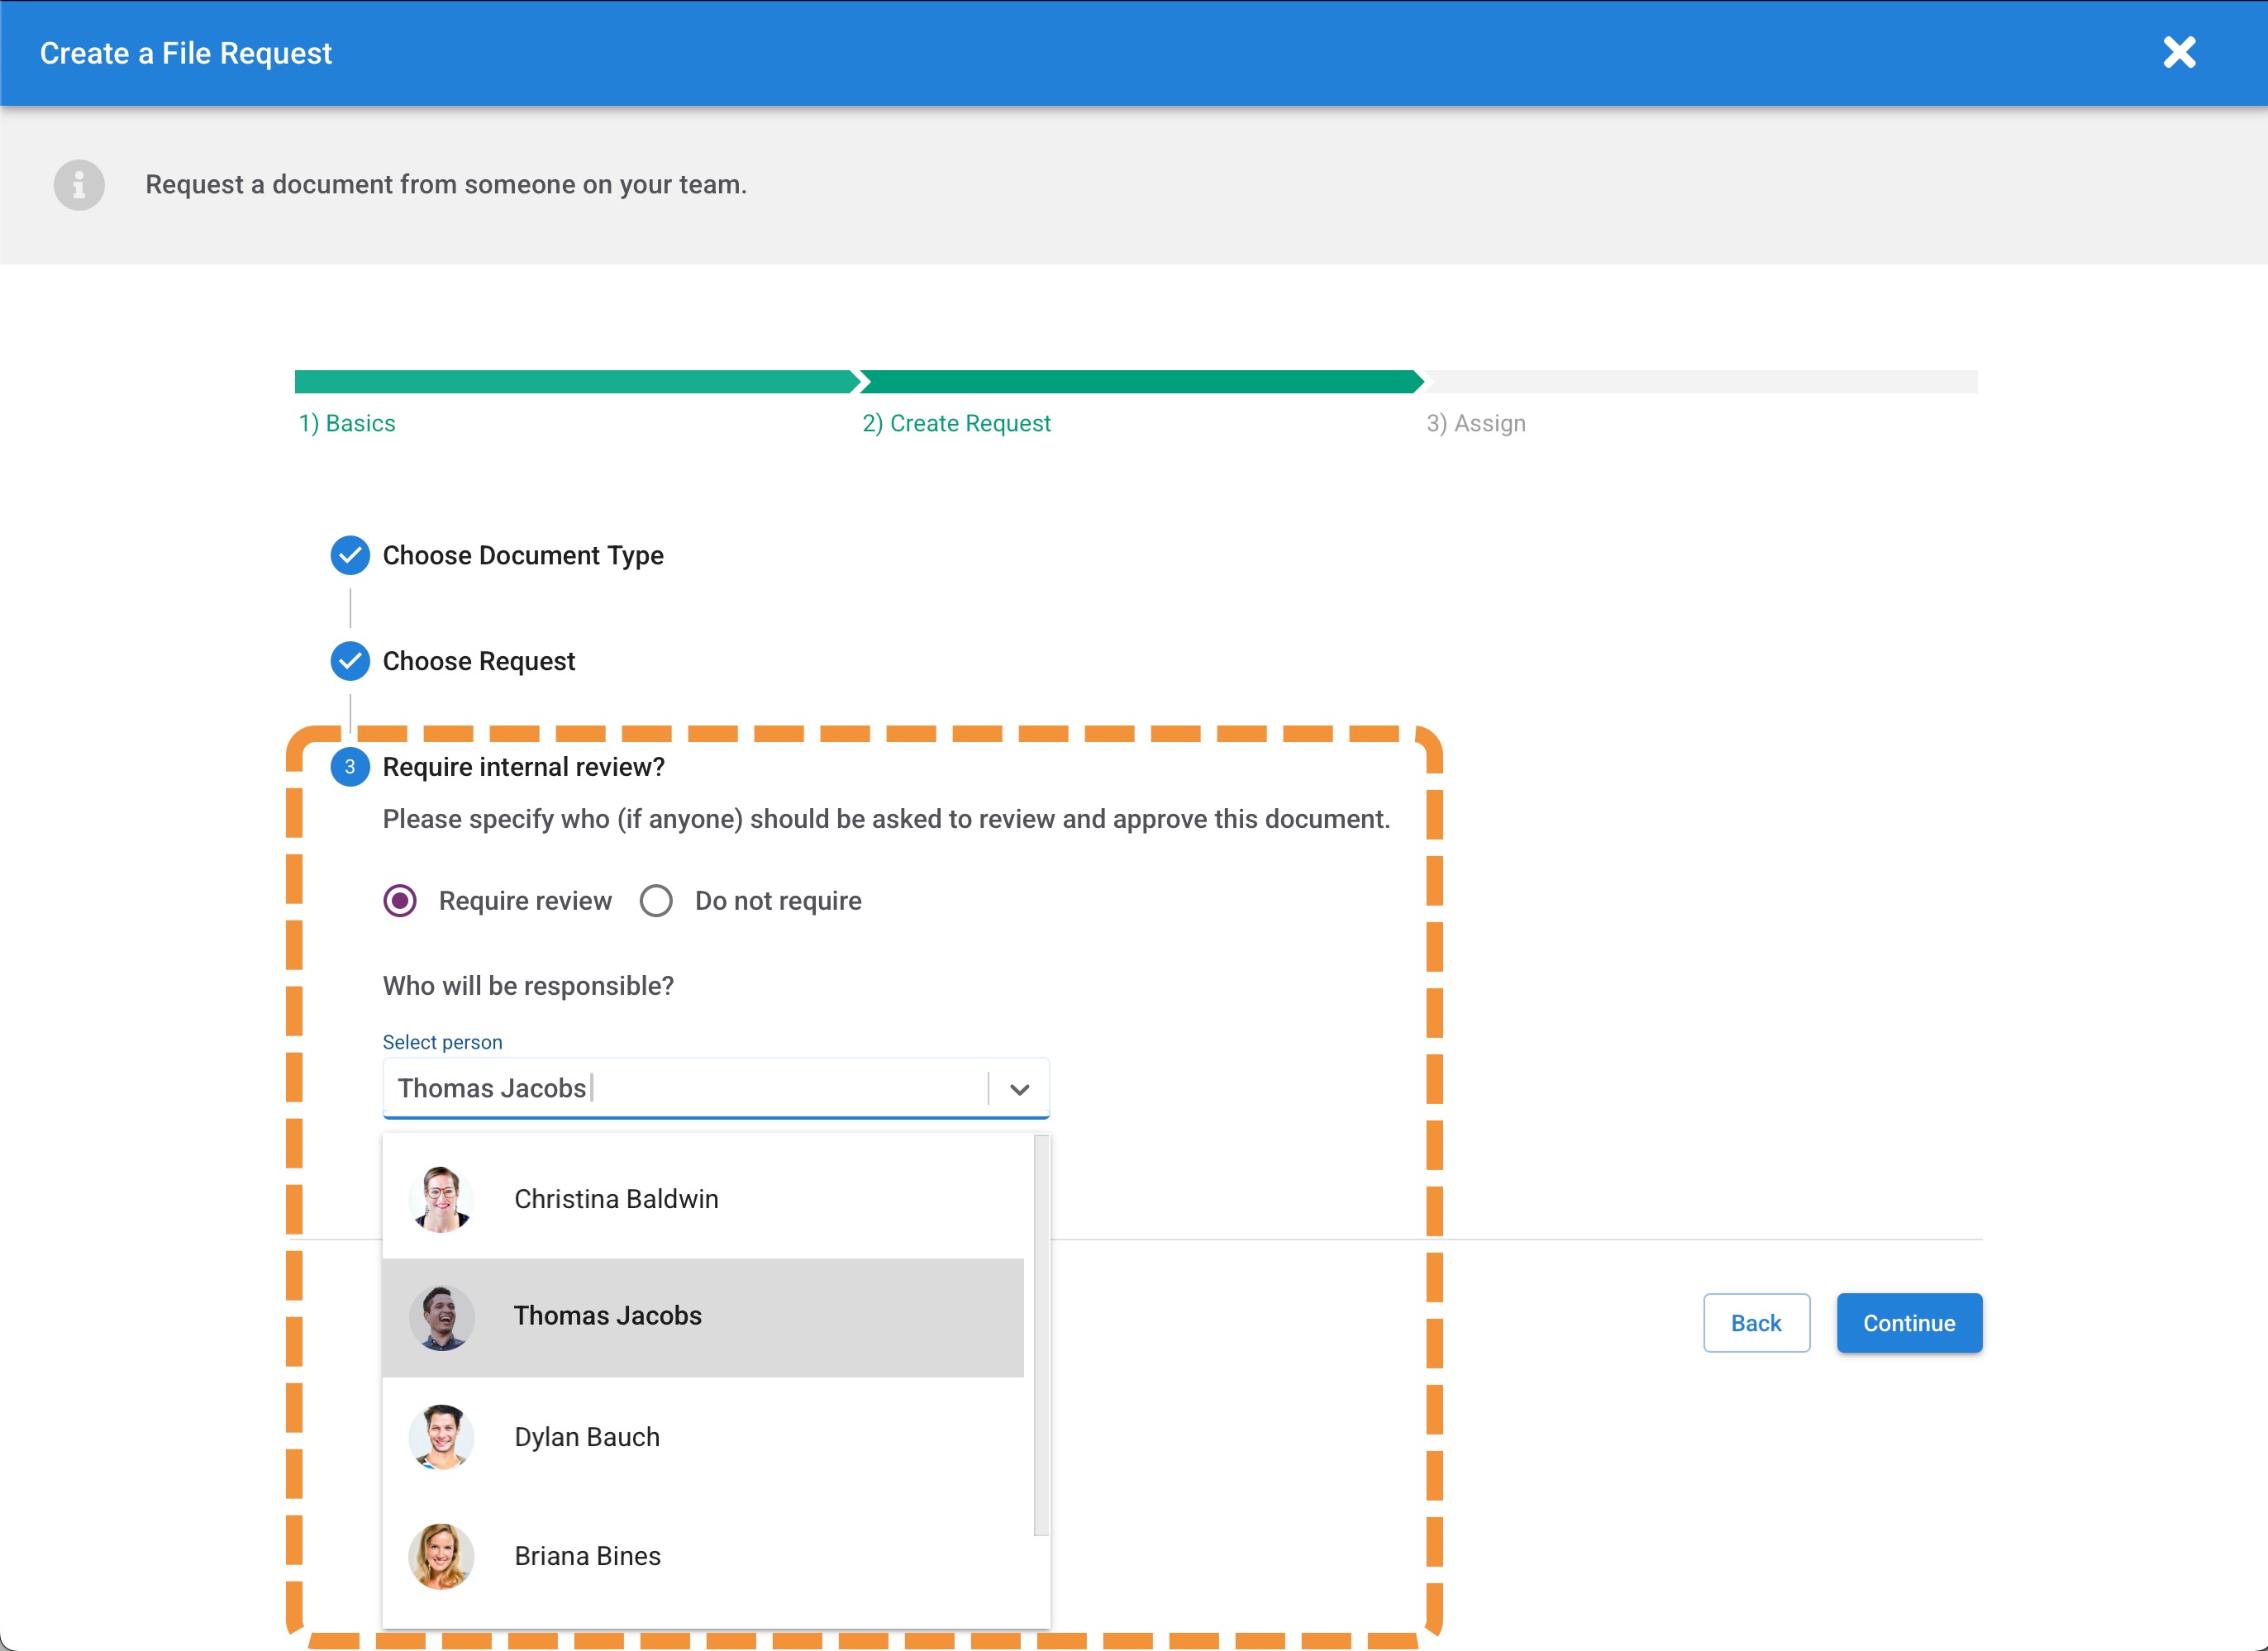Click Christina Baldwin's avatar photo
The width and height of the screenshot is (2268, 1651).
(x=441, y=1199)
